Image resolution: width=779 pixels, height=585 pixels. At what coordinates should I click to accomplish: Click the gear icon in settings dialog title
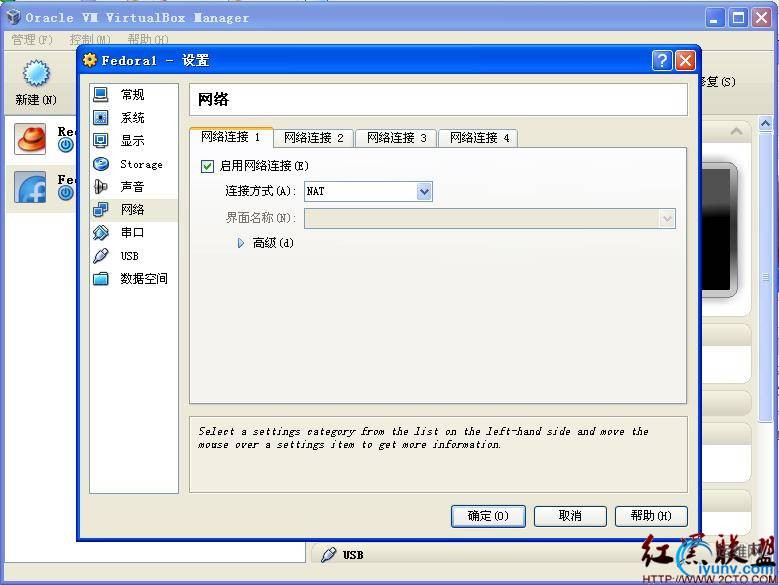90,60
